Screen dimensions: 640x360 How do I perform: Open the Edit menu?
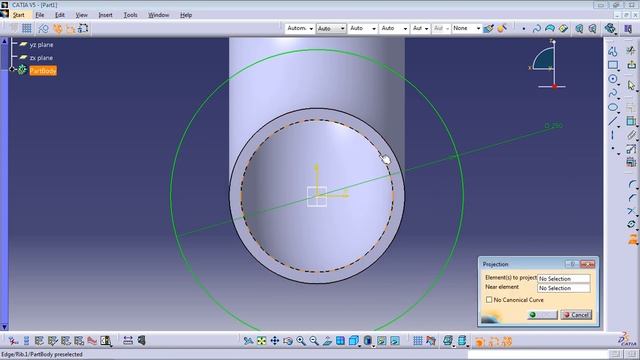point(60,15)
